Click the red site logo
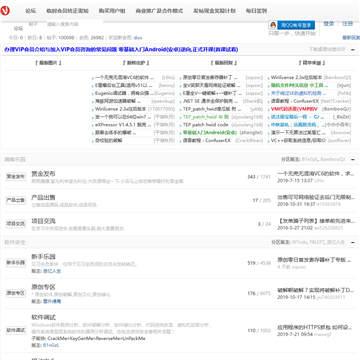 point(5,11)
